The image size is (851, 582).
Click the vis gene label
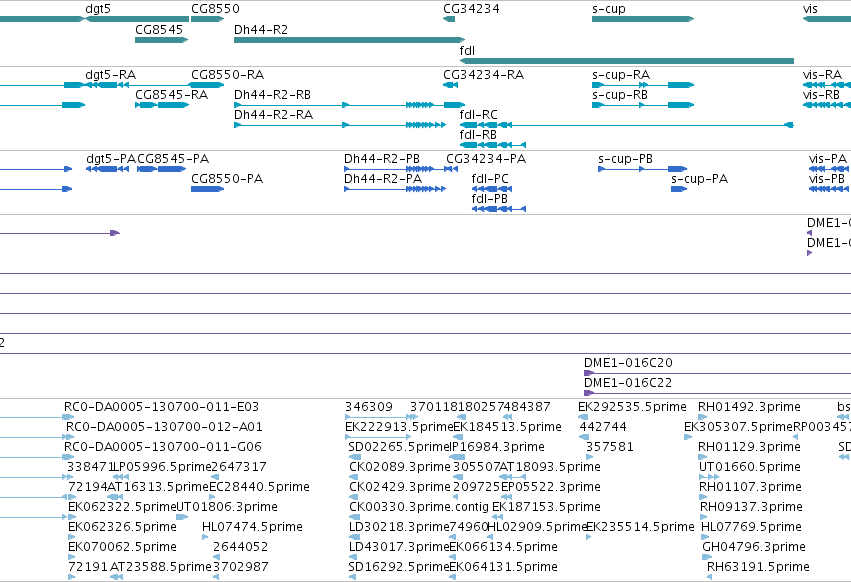810,9
